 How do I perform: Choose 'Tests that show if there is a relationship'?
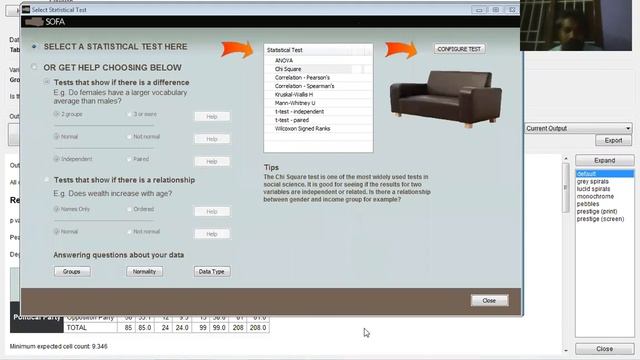coord(47,180)
